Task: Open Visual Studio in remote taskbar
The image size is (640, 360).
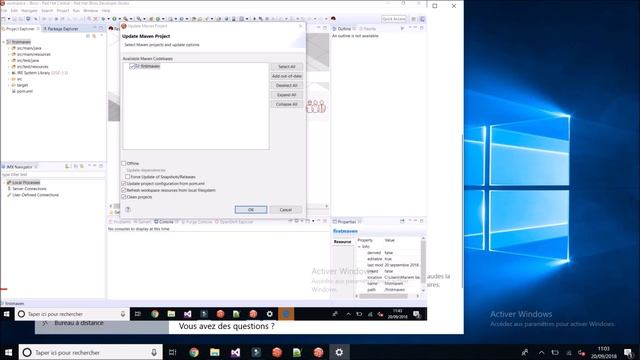Action: [x=187, y=314]
